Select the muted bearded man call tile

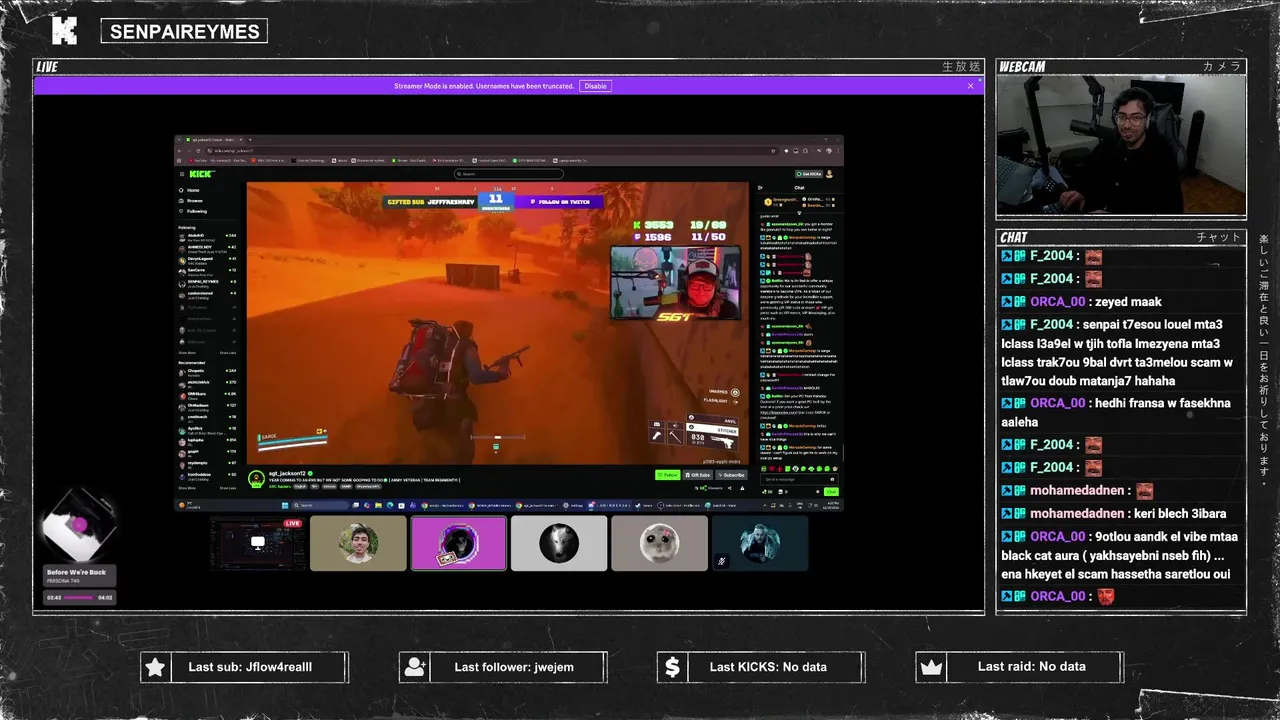pyautogui.click(x=759, y=543)
